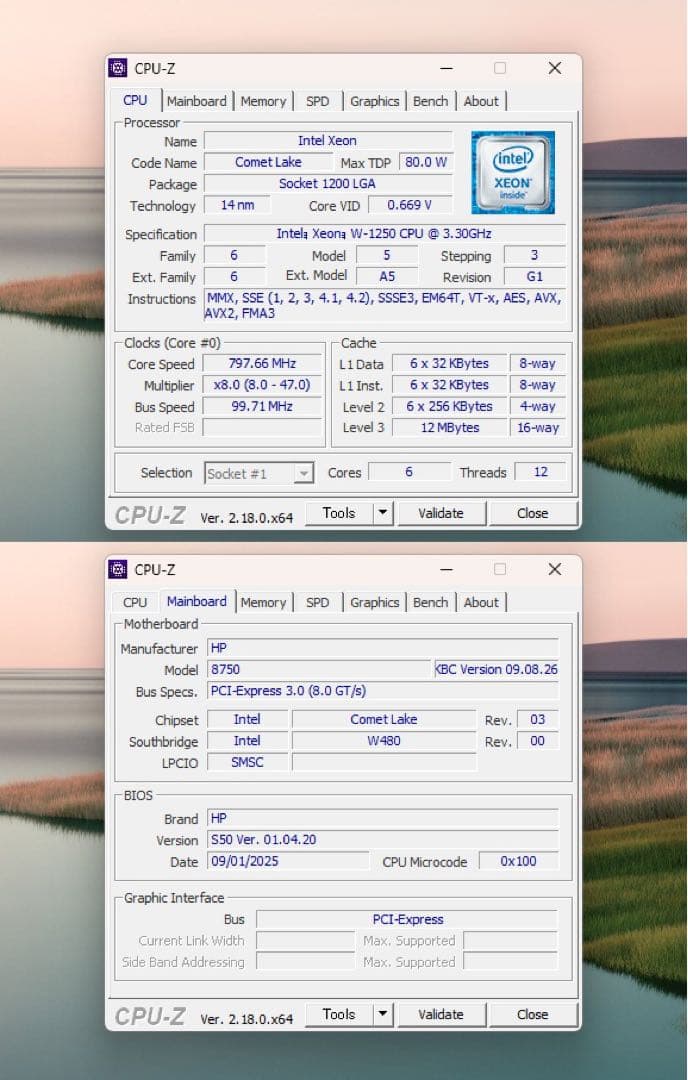Click CPU-Z app icon in top window title bar
Viewport: 688px width, 1080px height.
click(118, 68)
